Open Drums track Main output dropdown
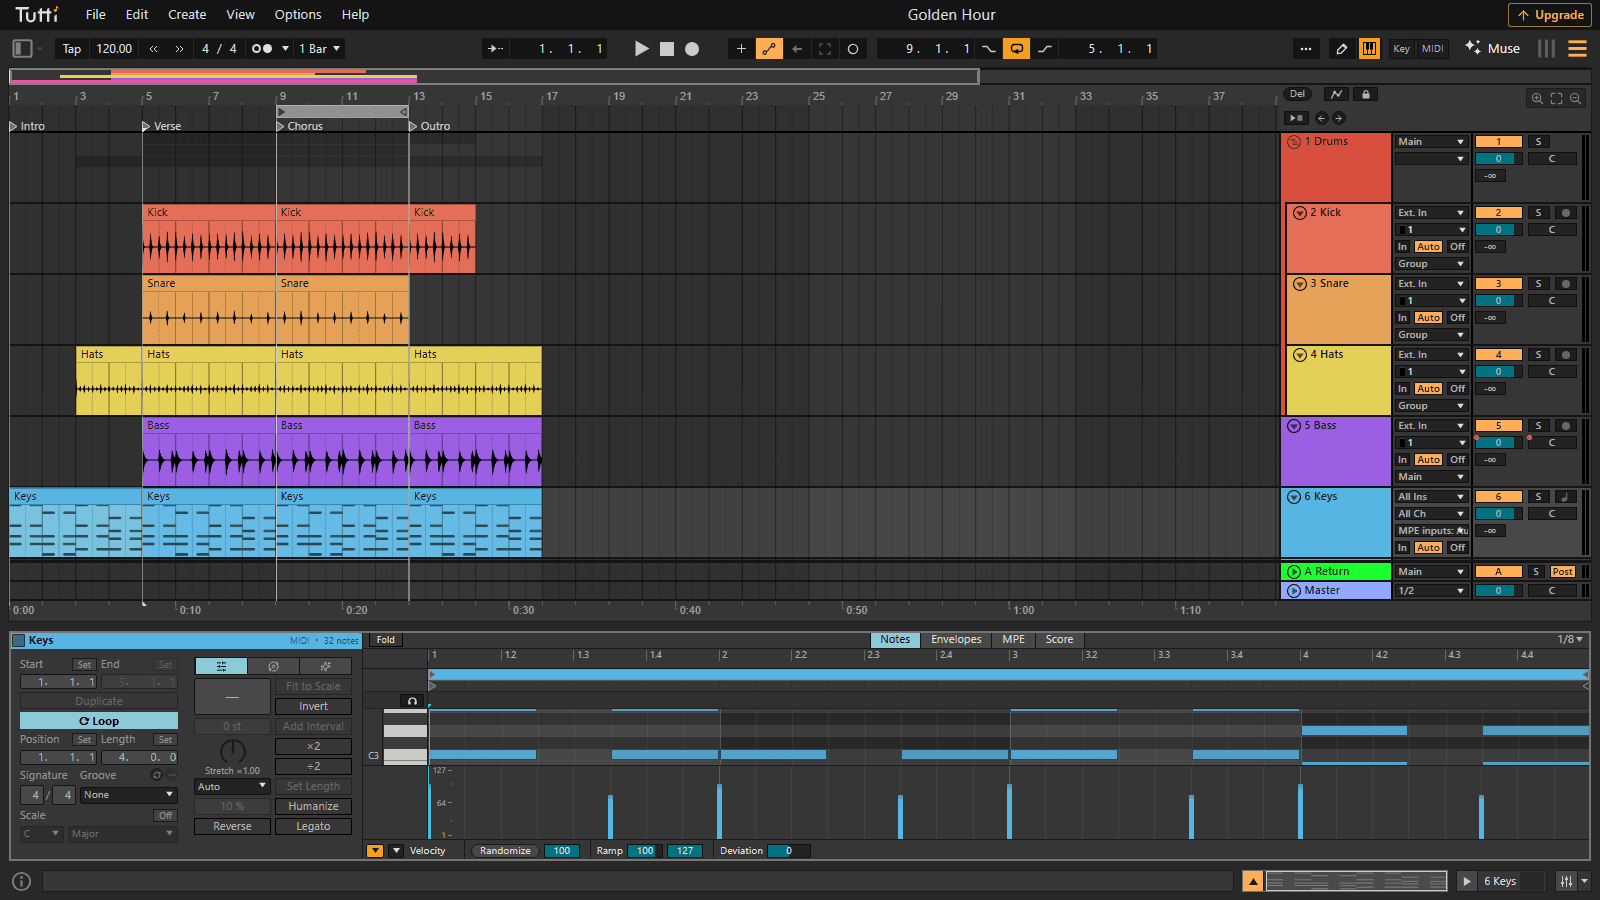The image size is (1600, 900). tap(1431, 142)
